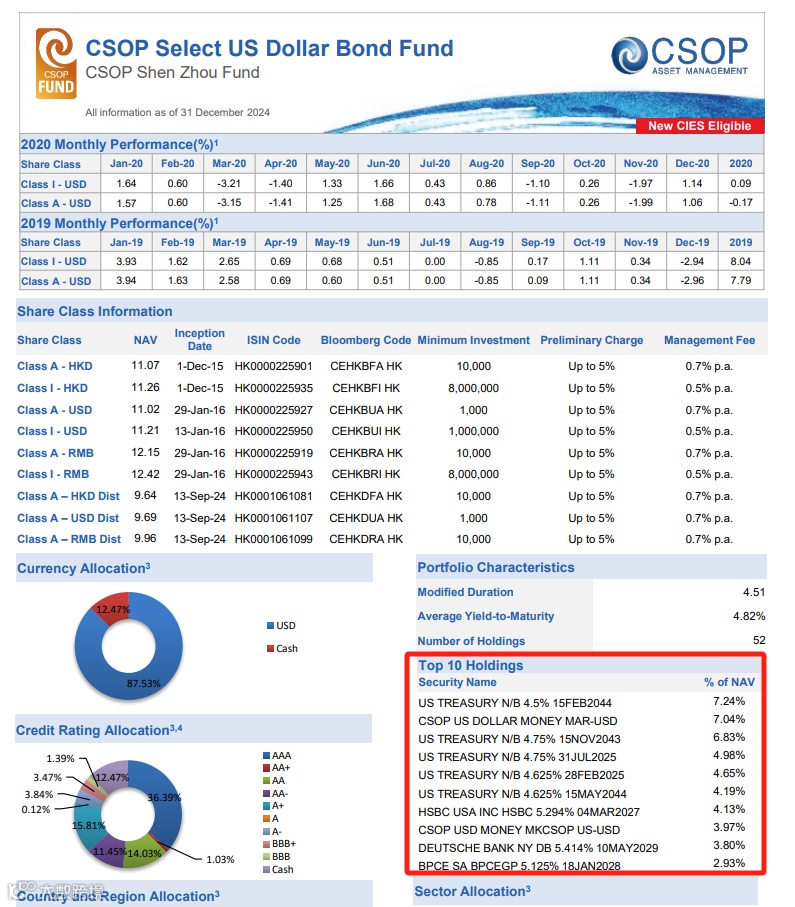Click the Class A – HKD Dist row label

[x=68, y=496]
